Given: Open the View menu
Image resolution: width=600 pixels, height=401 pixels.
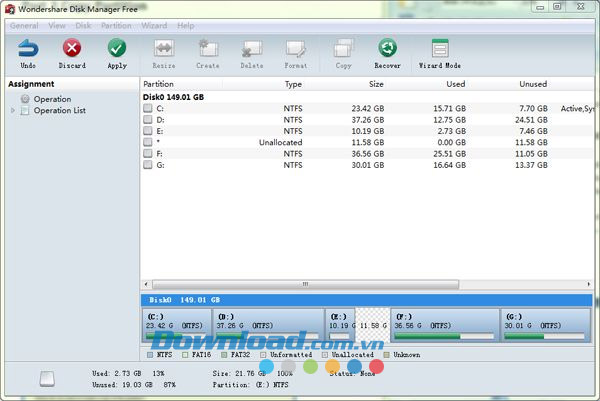Looking at the screenshot, I should tap(57, 26).
